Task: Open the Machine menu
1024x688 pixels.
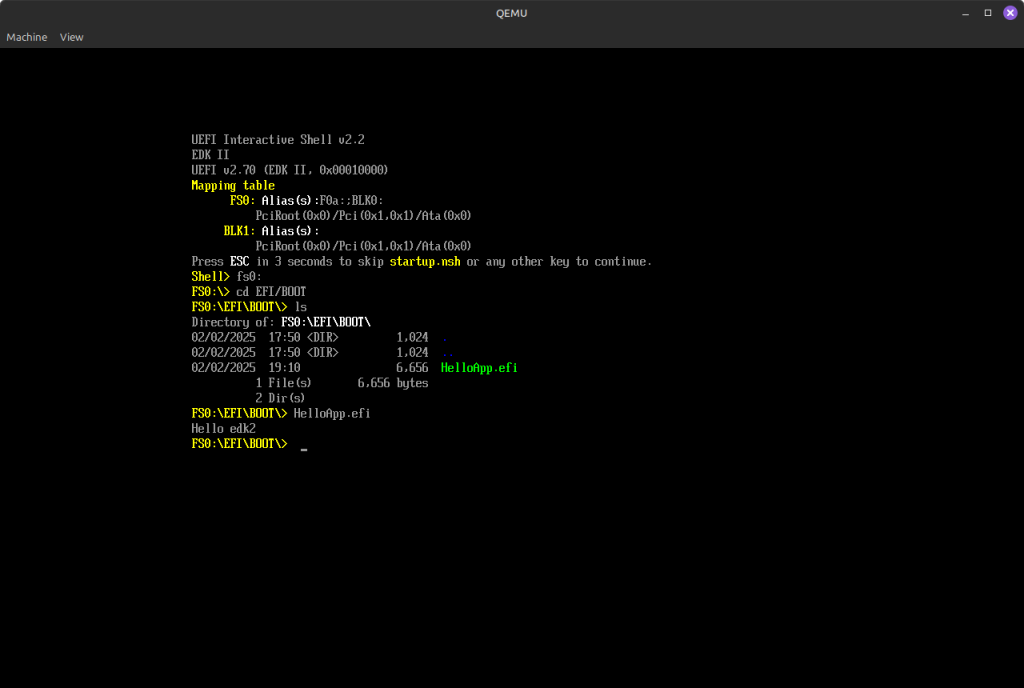Action: pyautogui.click(x=27, y=37)
